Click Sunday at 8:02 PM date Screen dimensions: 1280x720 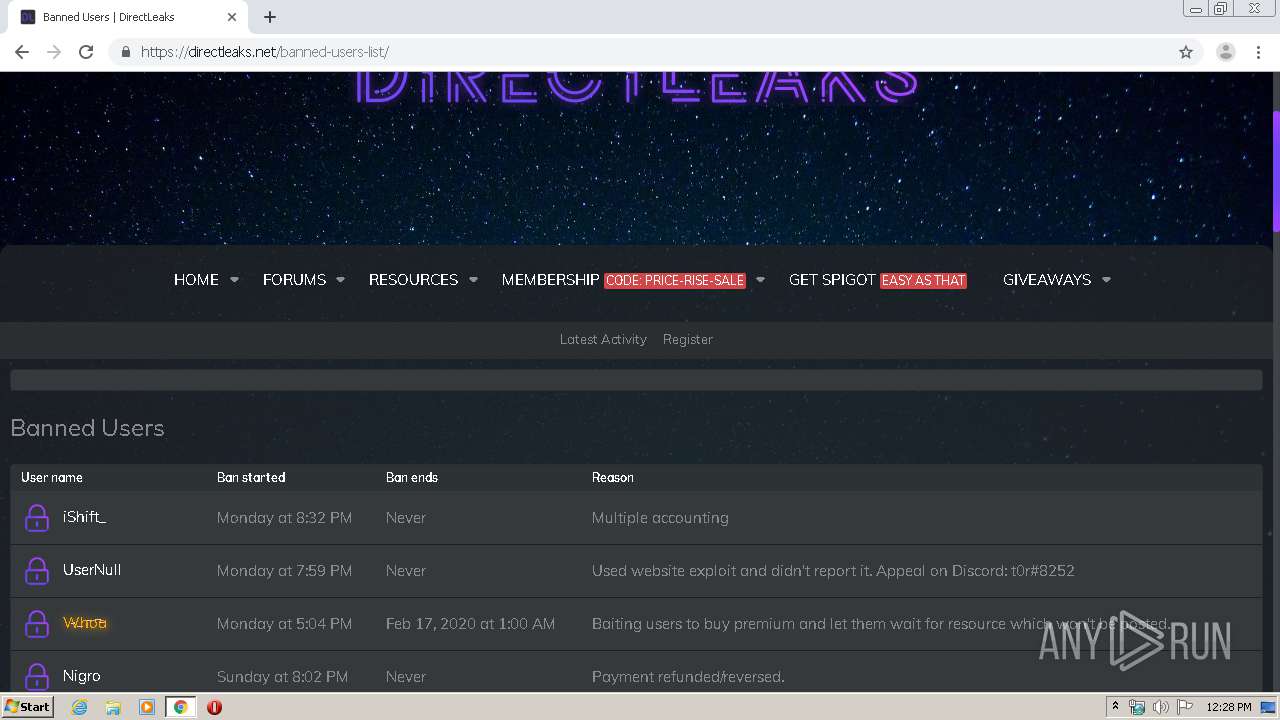pyautogui.click(x=282, y=677)
